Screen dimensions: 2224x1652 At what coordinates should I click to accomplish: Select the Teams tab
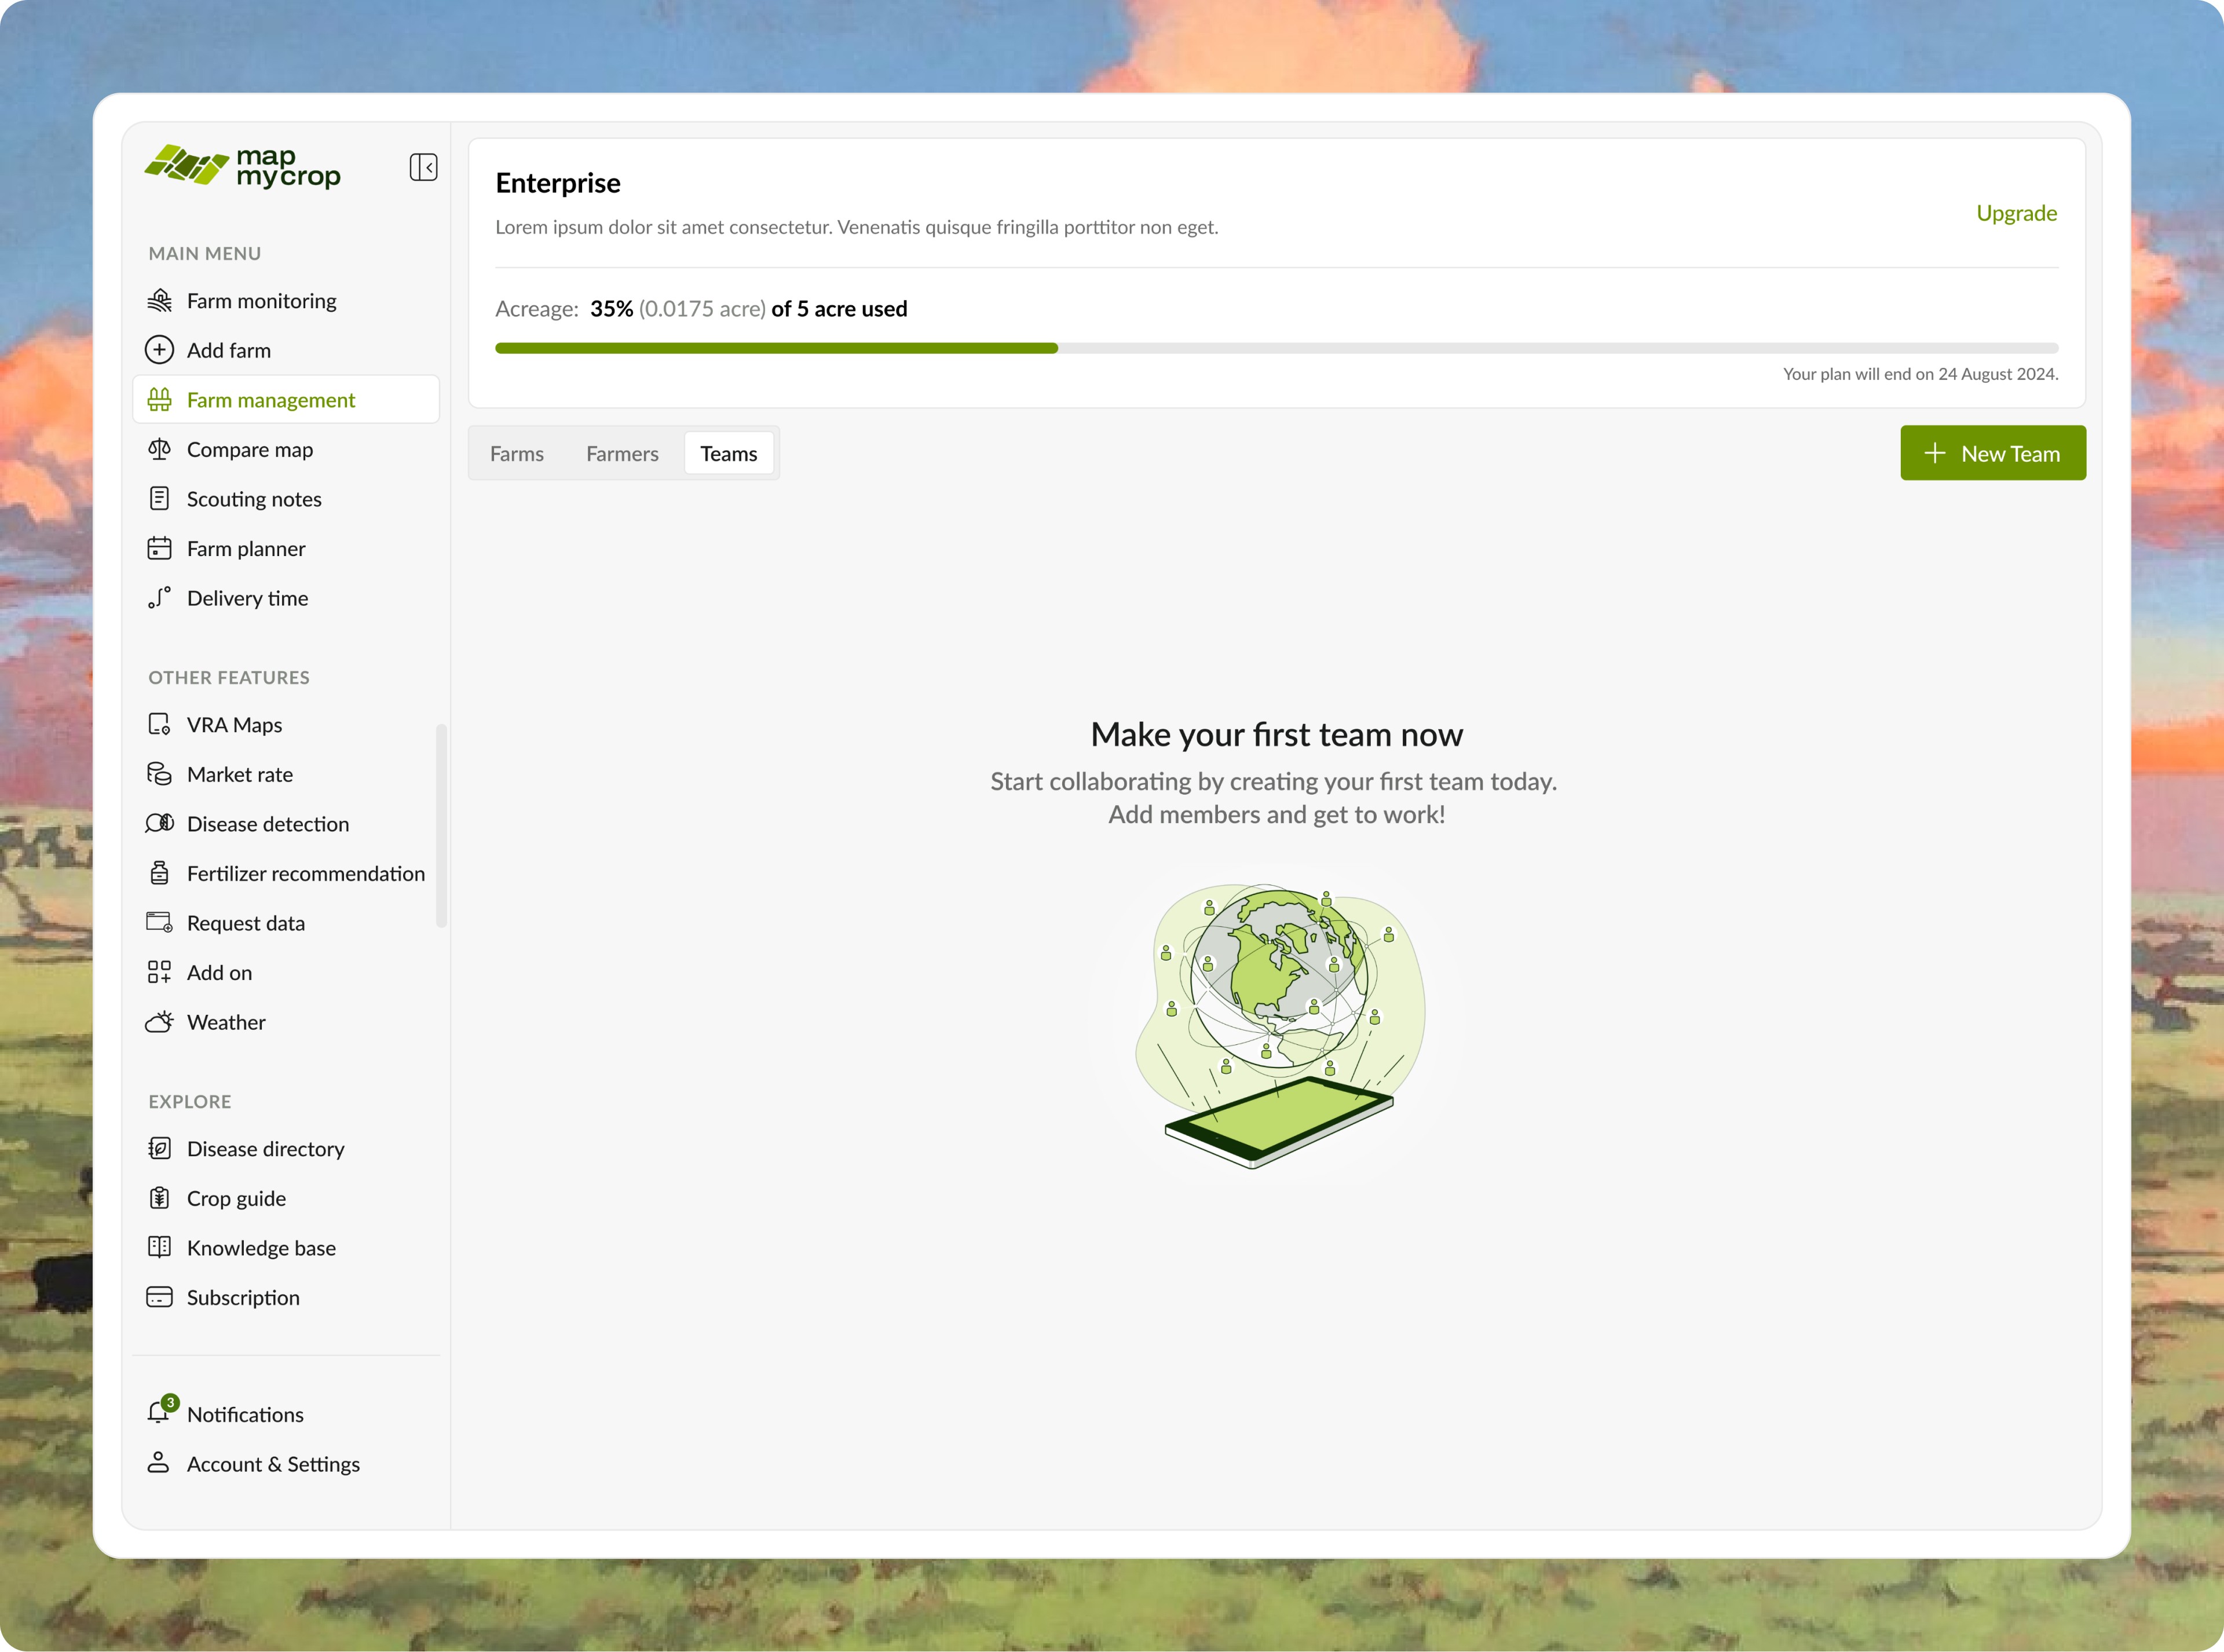(729, 454)
